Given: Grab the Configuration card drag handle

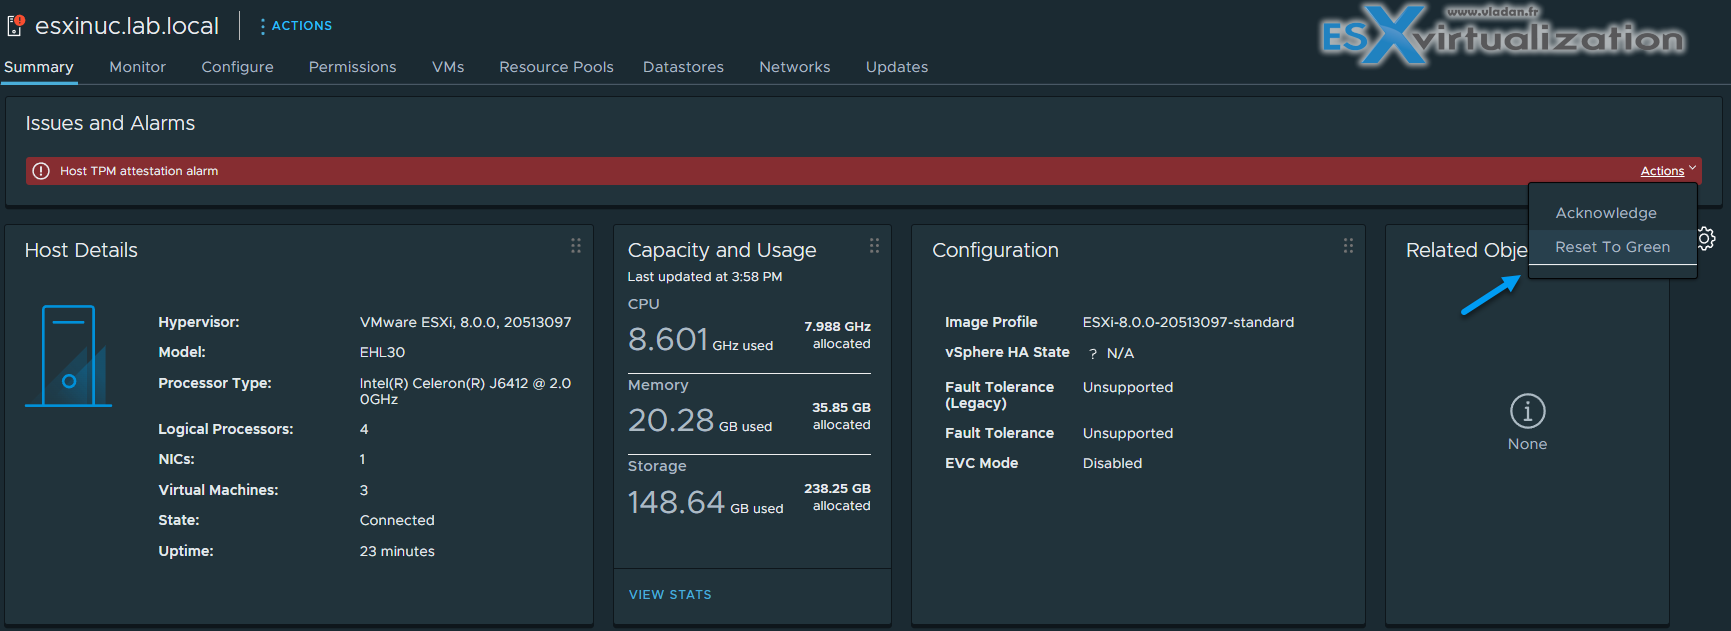Looking at the screenshot, I should click(1348, 246).
